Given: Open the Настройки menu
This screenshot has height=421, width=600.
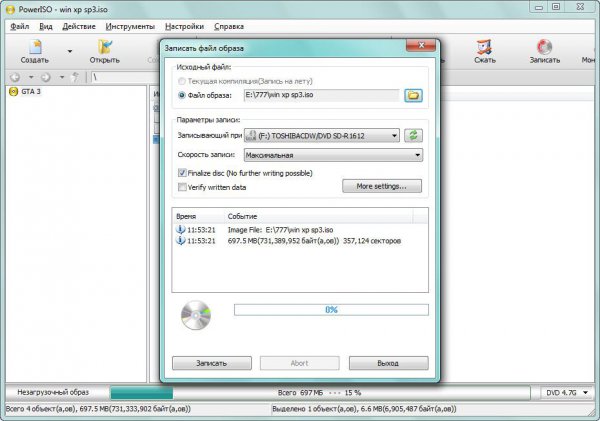Looking at the screenshot, I should (x=184, y=26).
